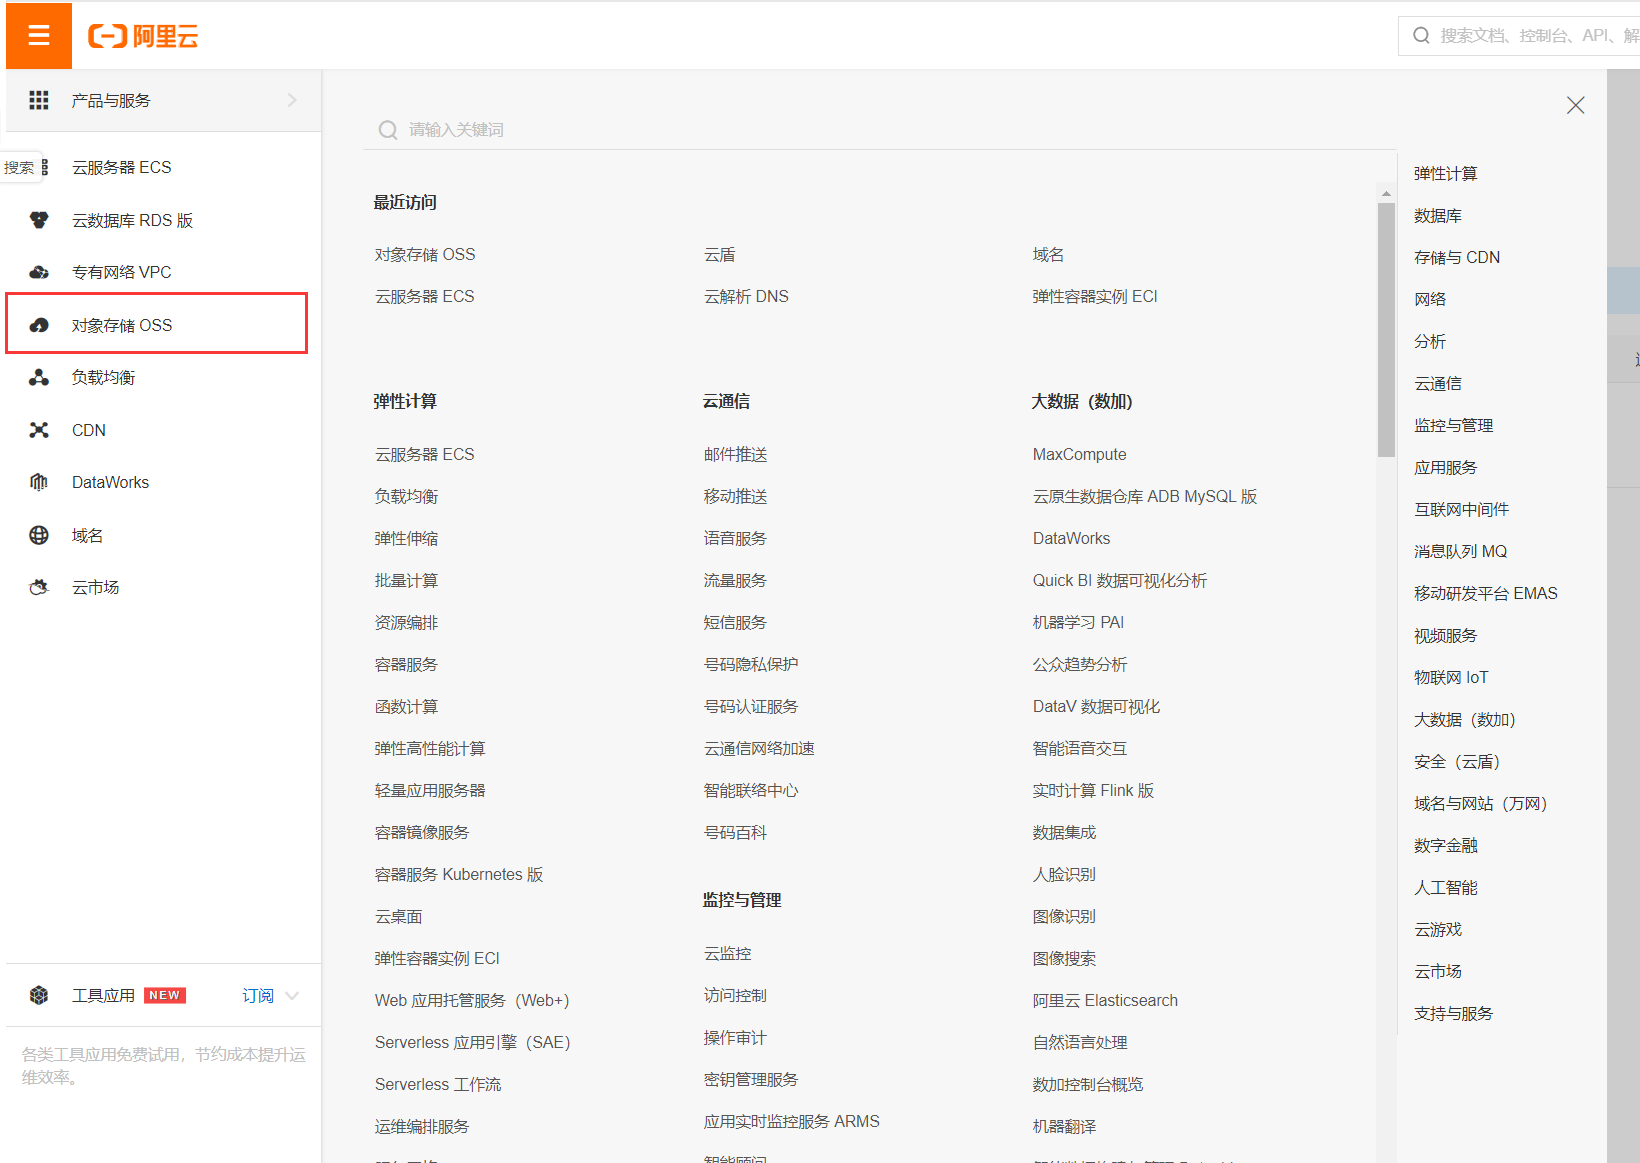Screen dimensions: 1640x1163
Task: Click the 工具应用 cube icon
Action: pyautogui.click(x=39, y=995)
